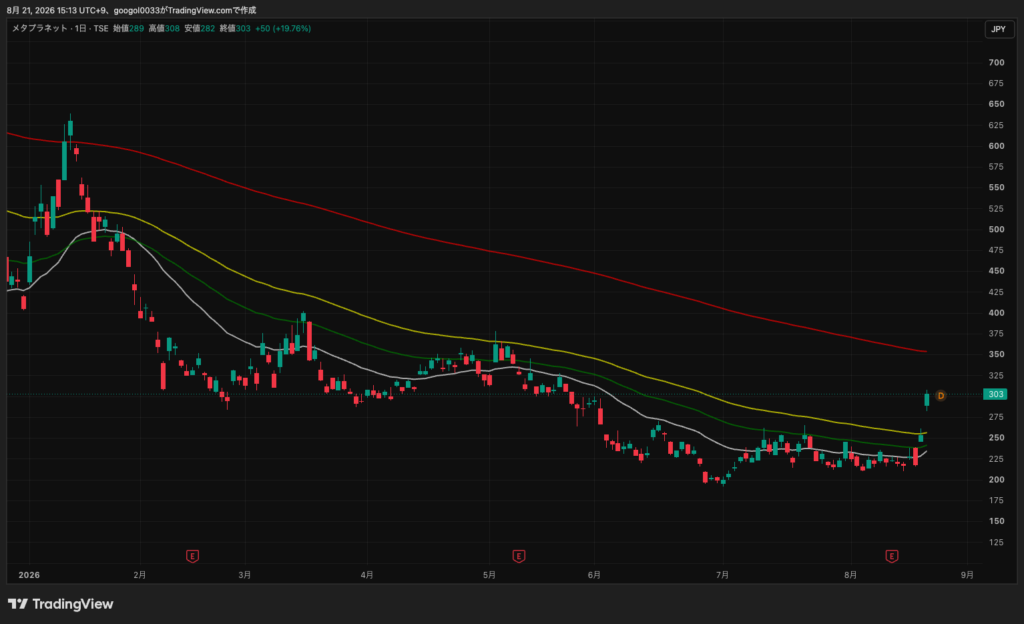The height and width of the screenshot is (624, 1024).
Task: Click the 700 price axis label
Action: 997,63
